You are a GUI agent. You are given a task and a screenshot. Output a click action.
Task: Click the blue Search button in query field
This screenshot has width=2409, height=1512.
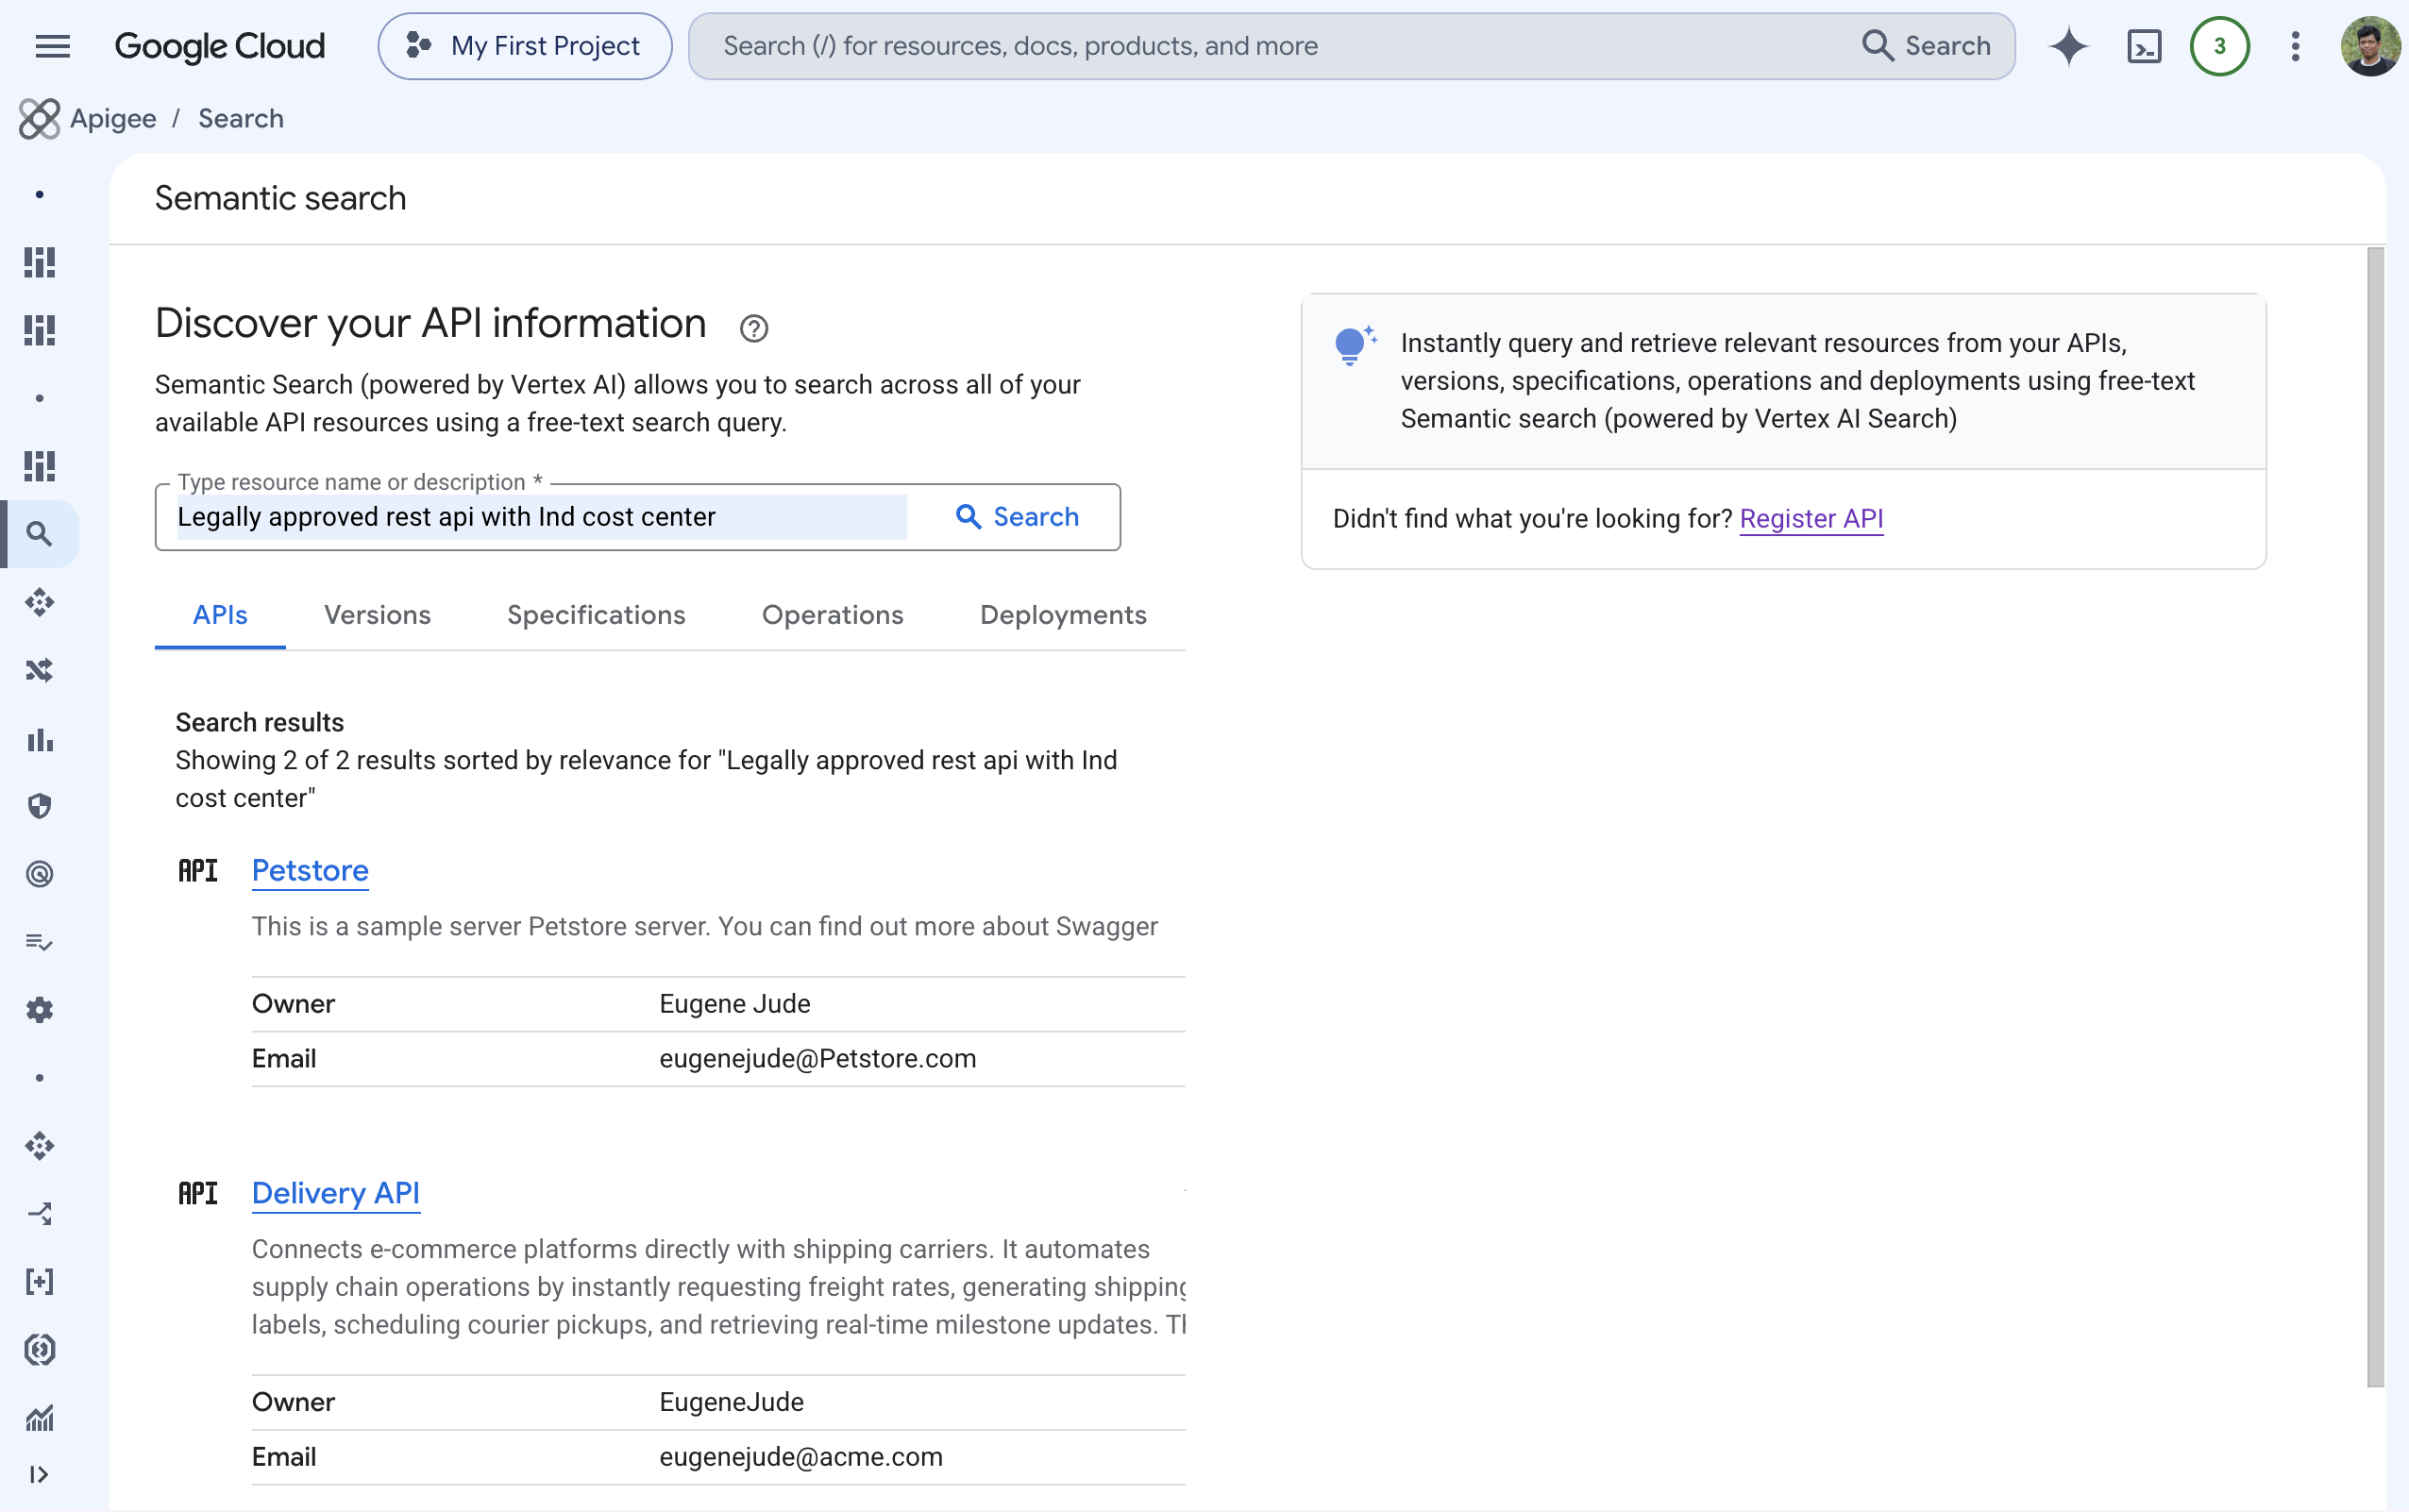point(1017,517)
